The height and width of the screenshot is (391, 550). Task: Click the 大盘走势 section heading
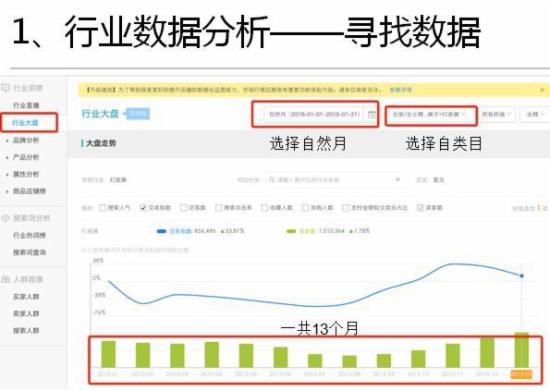click(101, 143)
